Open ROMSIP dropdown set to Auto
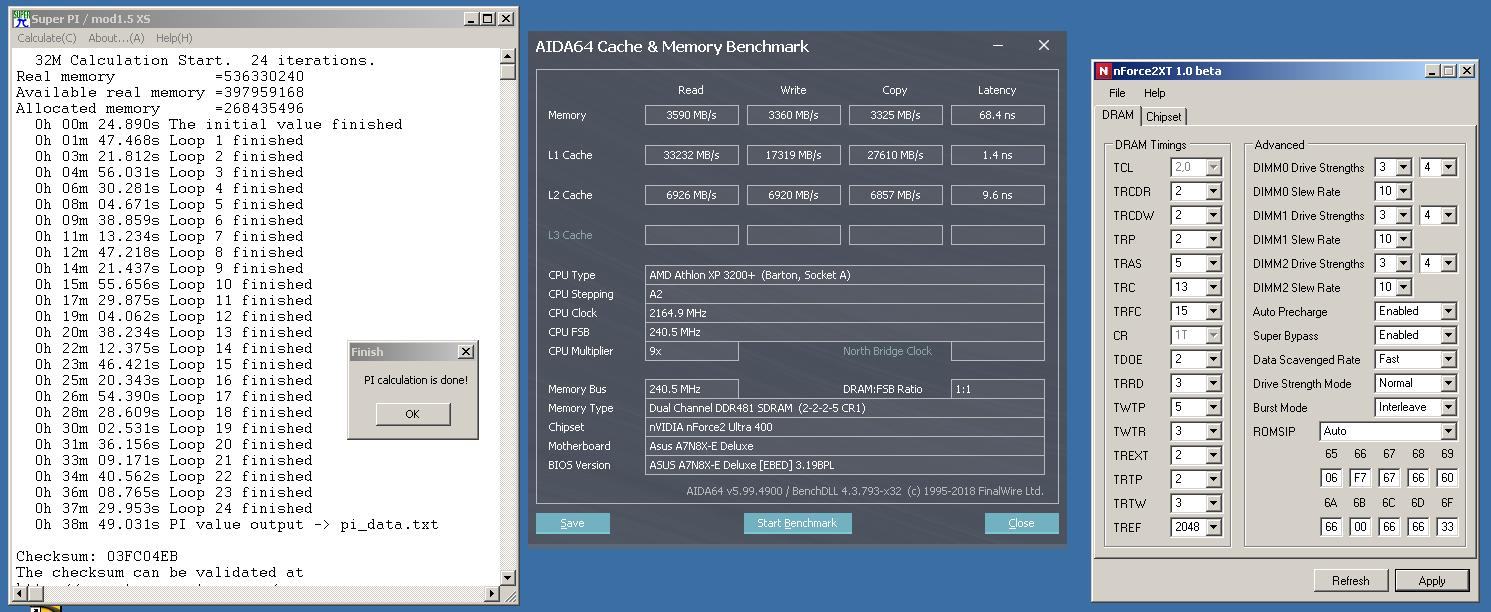The image size is (1491, 612). (1447, 432)
